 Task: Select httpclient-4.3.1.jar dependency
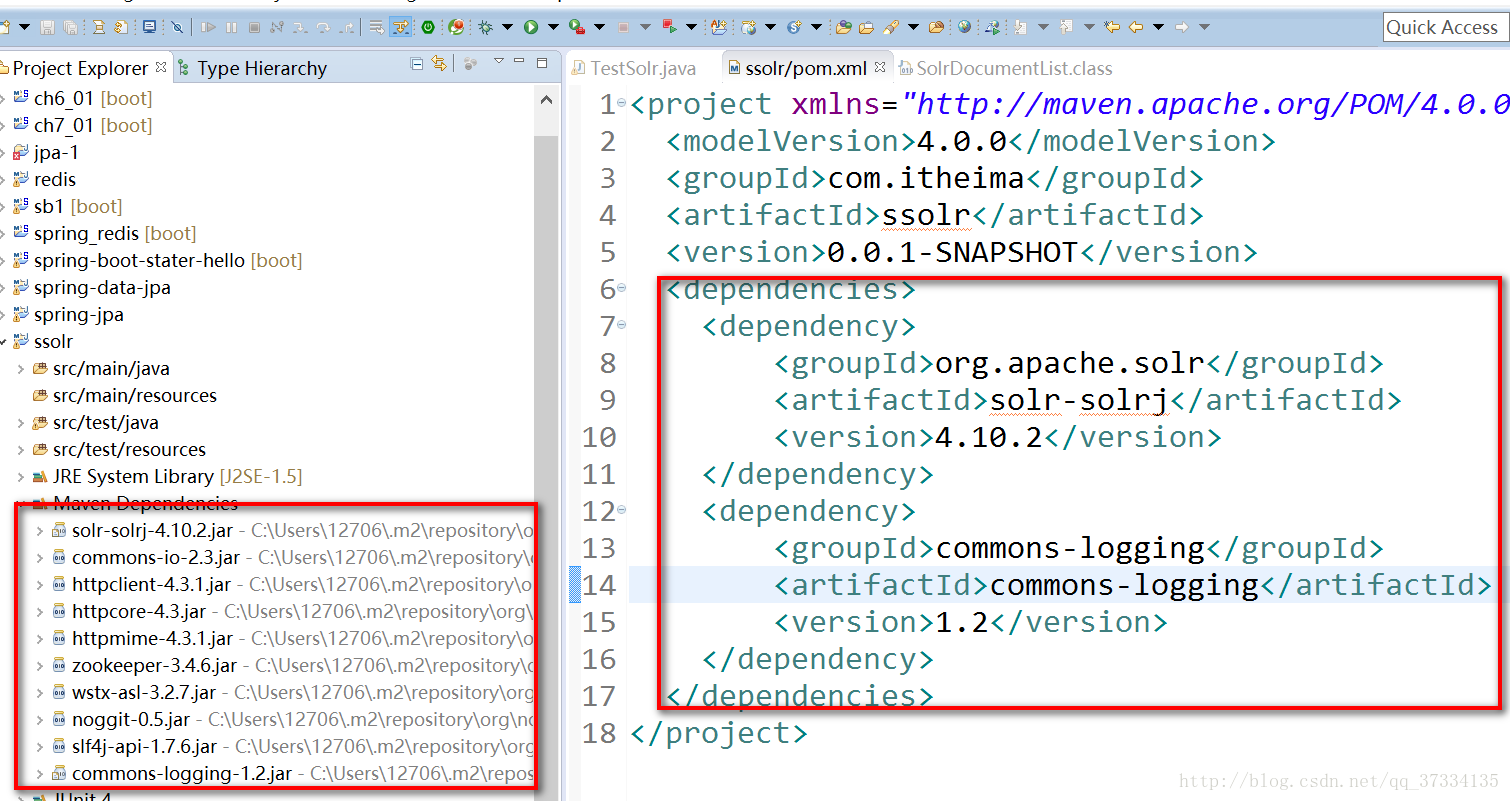[151, 584]
